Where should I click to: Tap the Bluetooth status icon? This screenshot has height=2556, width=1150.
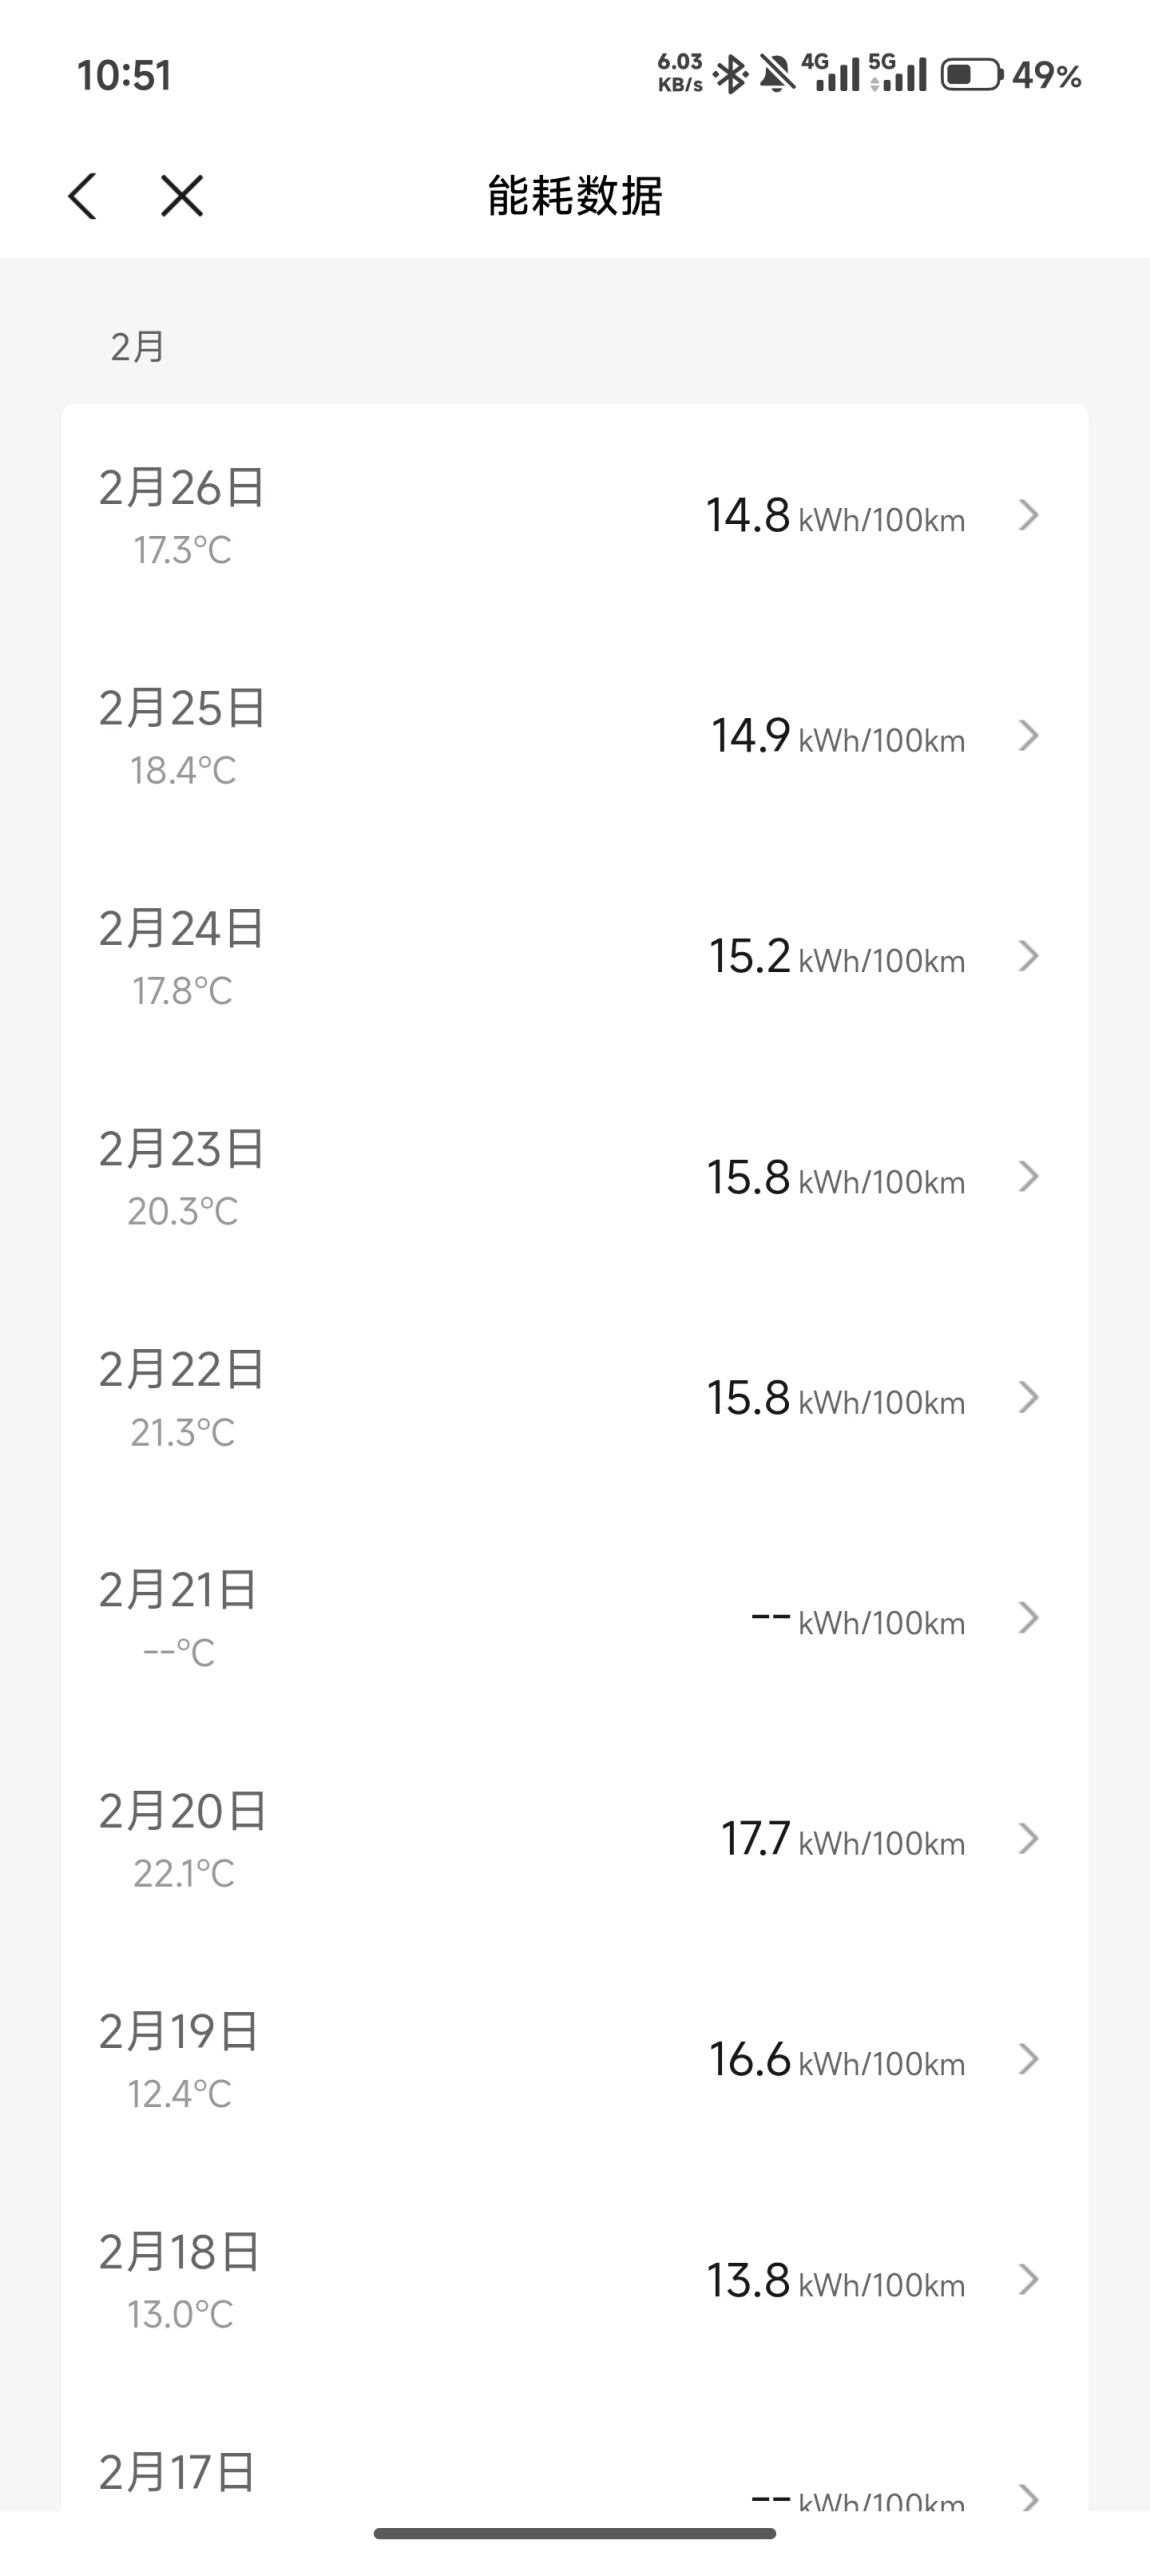tap(731, 75)
